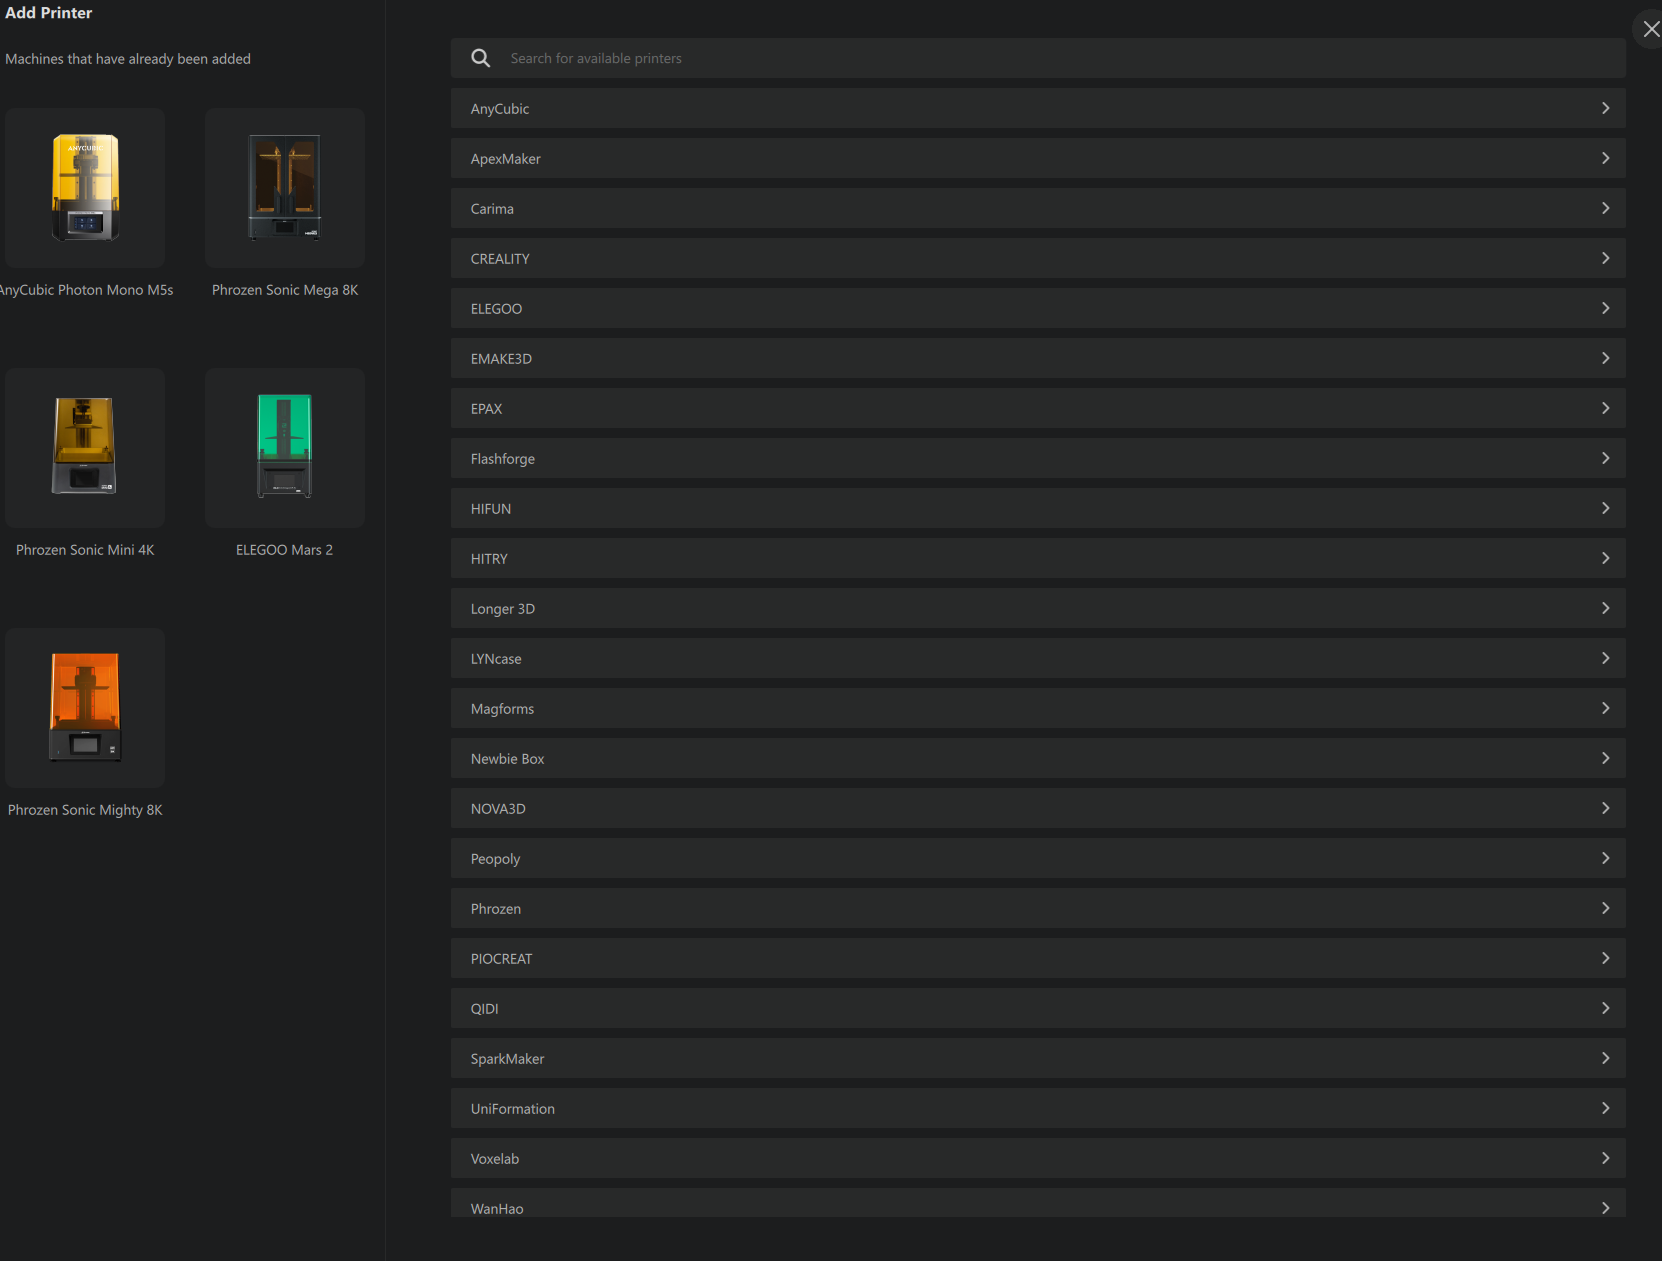This screenshot has width=1662, height=1261.
Task: Select the Voxelab brand row
Action: click(1037, 1158)
